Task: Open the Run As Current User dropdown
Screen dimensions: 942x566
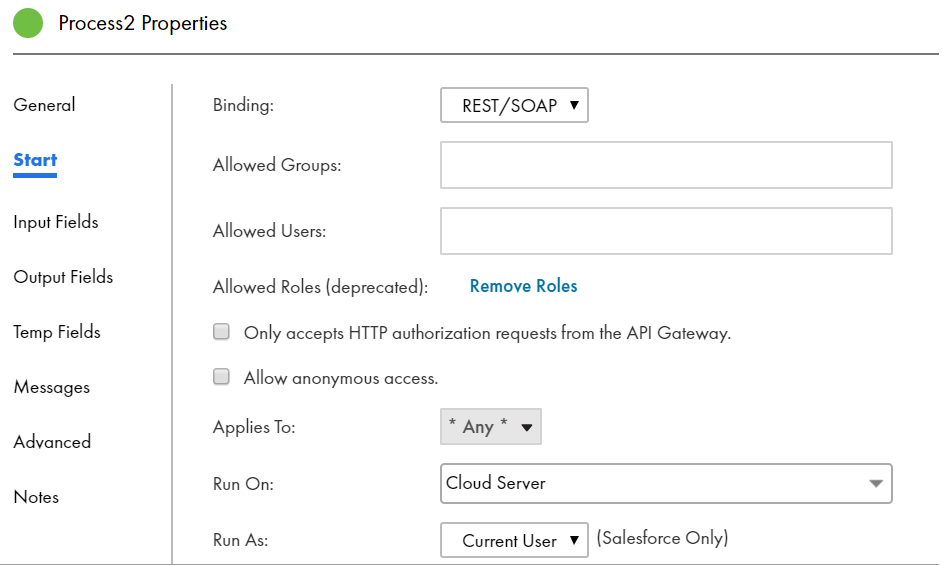Action: 514,540
